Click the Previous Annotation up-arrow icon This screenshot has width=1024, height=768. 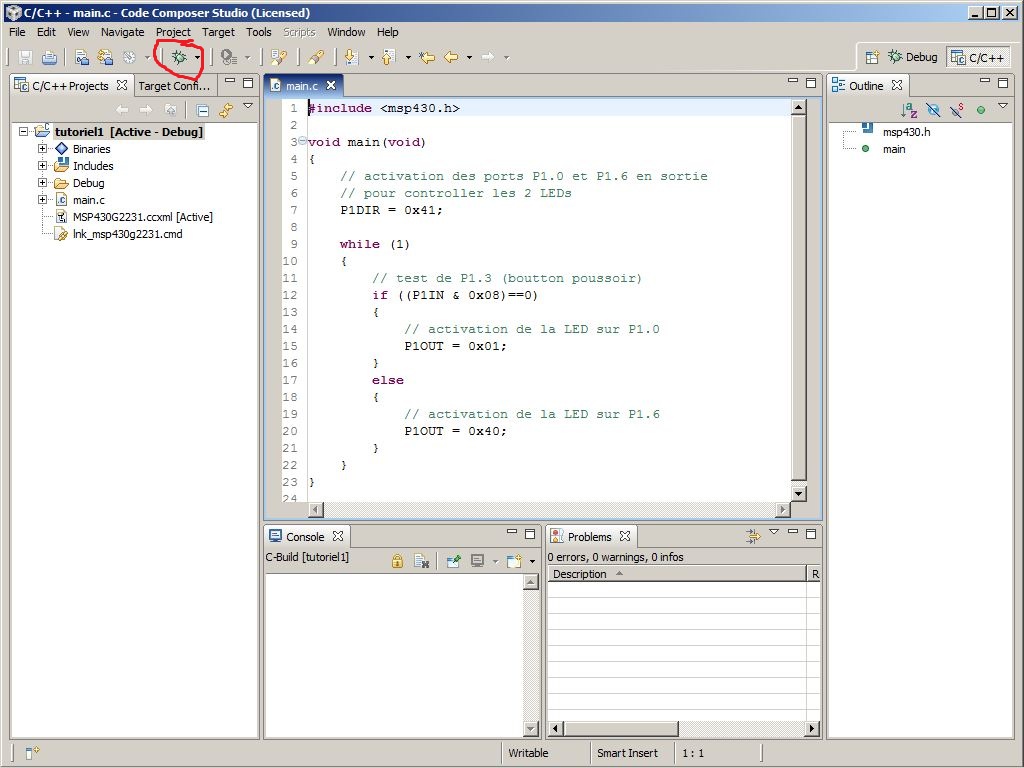389,57
